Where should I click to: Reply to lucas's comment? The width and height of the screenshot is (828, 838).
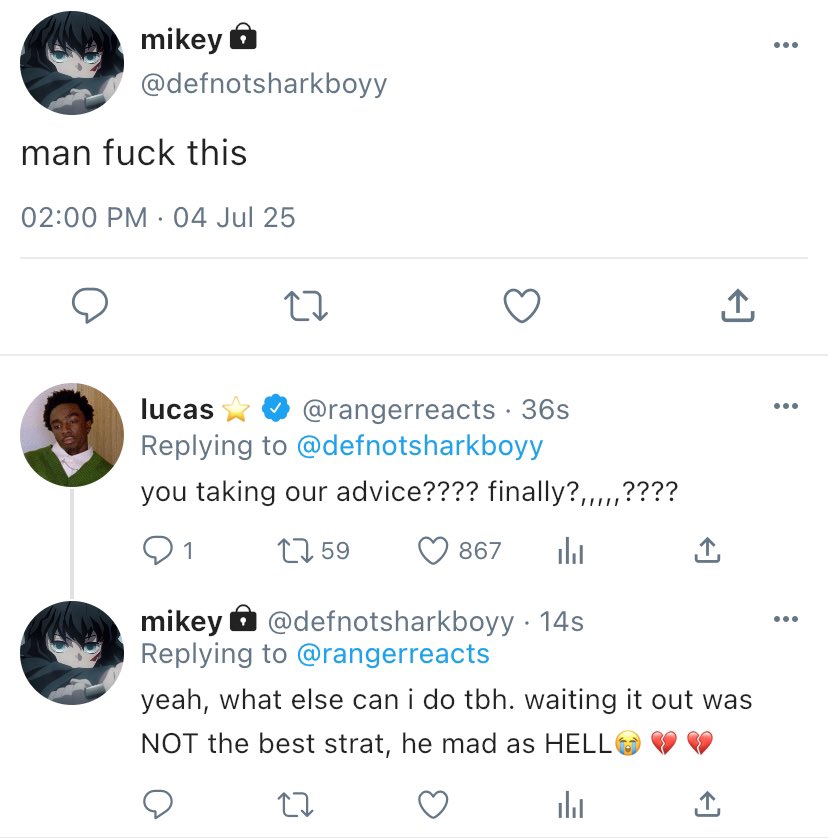click(159, 550)
